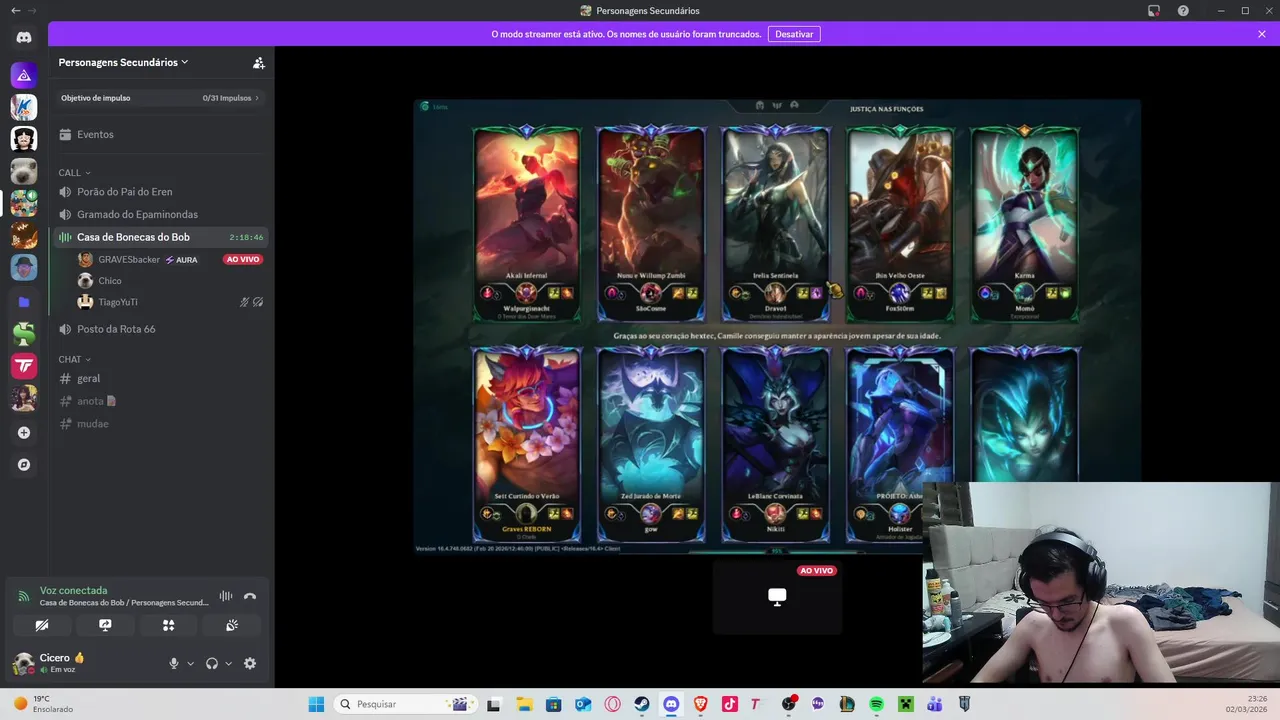
Task: Open Discord help question mark icon
Action: tap(1183, 11)
